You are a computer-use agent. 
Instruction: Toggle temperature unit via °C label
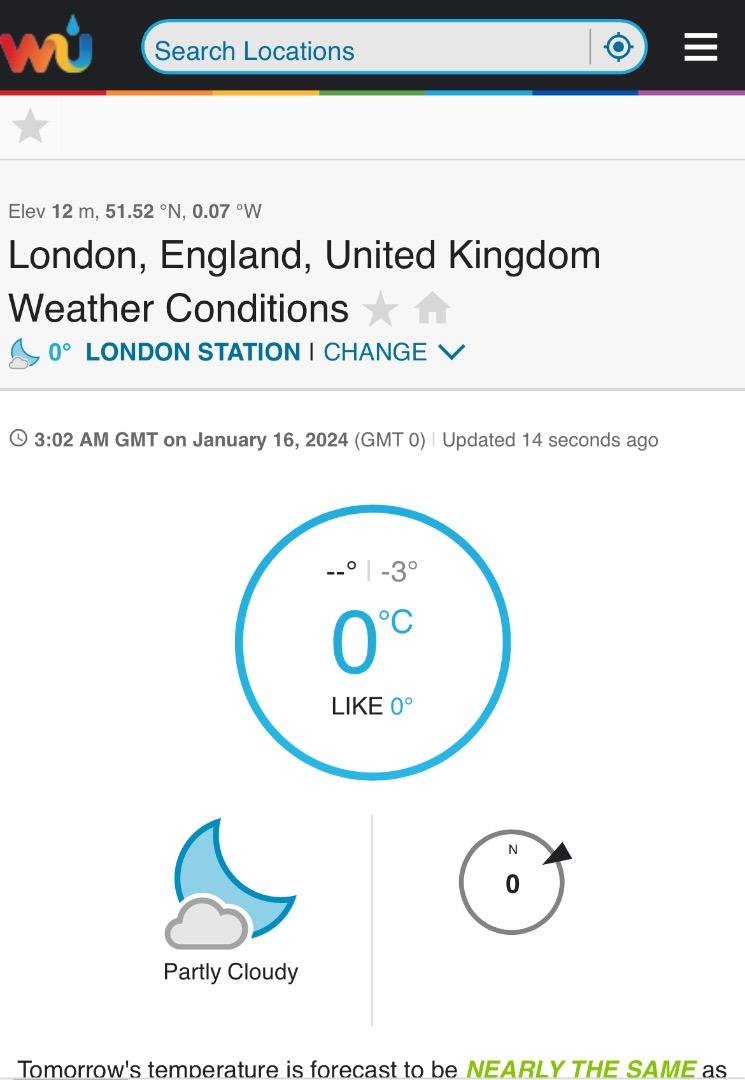396,623
